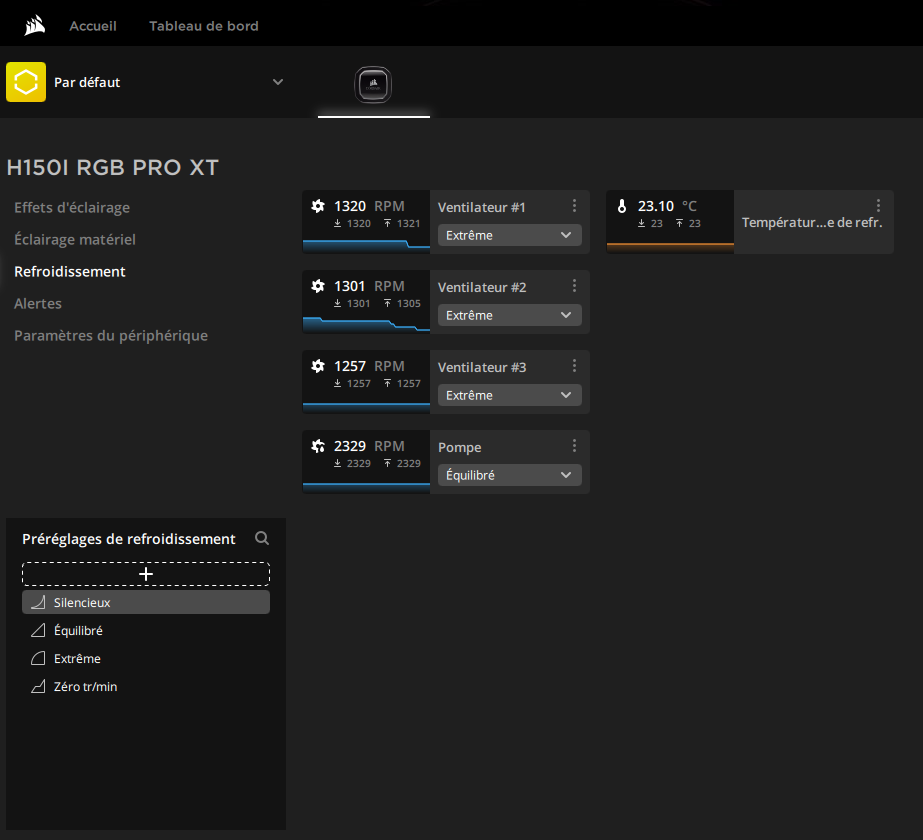Click the Corsair sails logo
Screen dimensions: 923x840
pyautogui.click(x=35, y=25)
